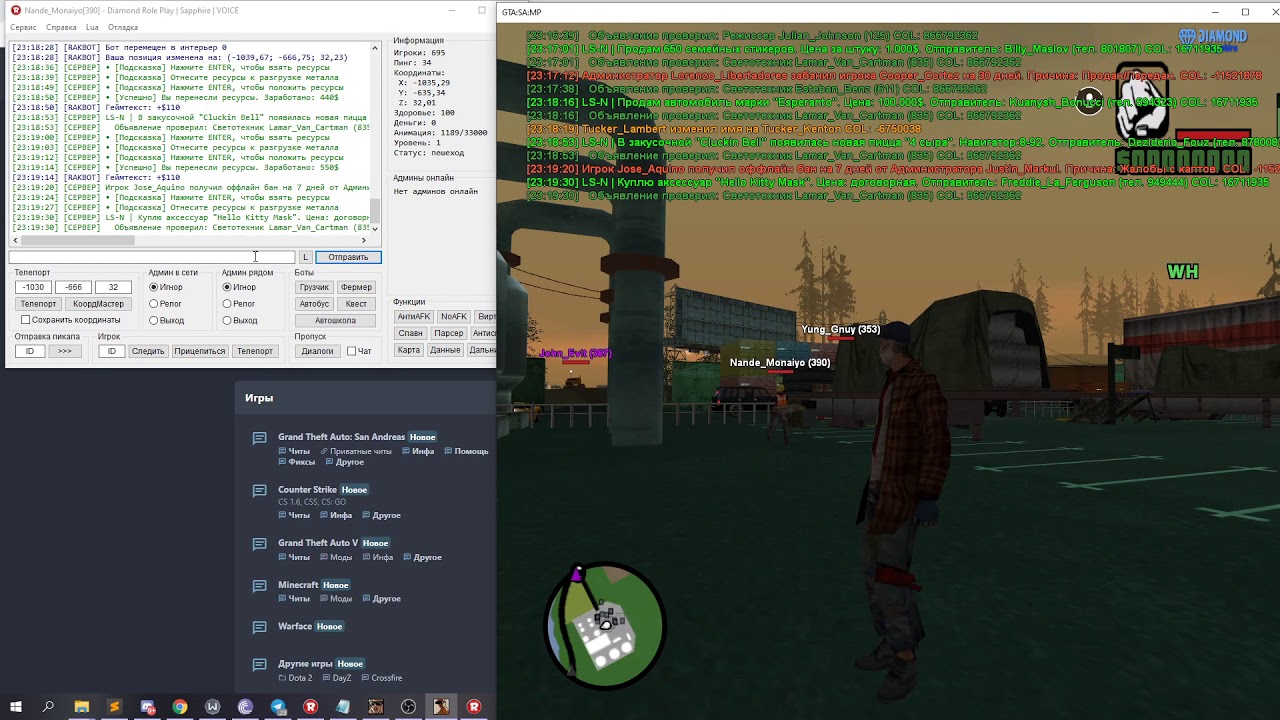Click the log scrollbar down arrow
1280x720 pixels.
pyautogui.click(x=376, y=228)
